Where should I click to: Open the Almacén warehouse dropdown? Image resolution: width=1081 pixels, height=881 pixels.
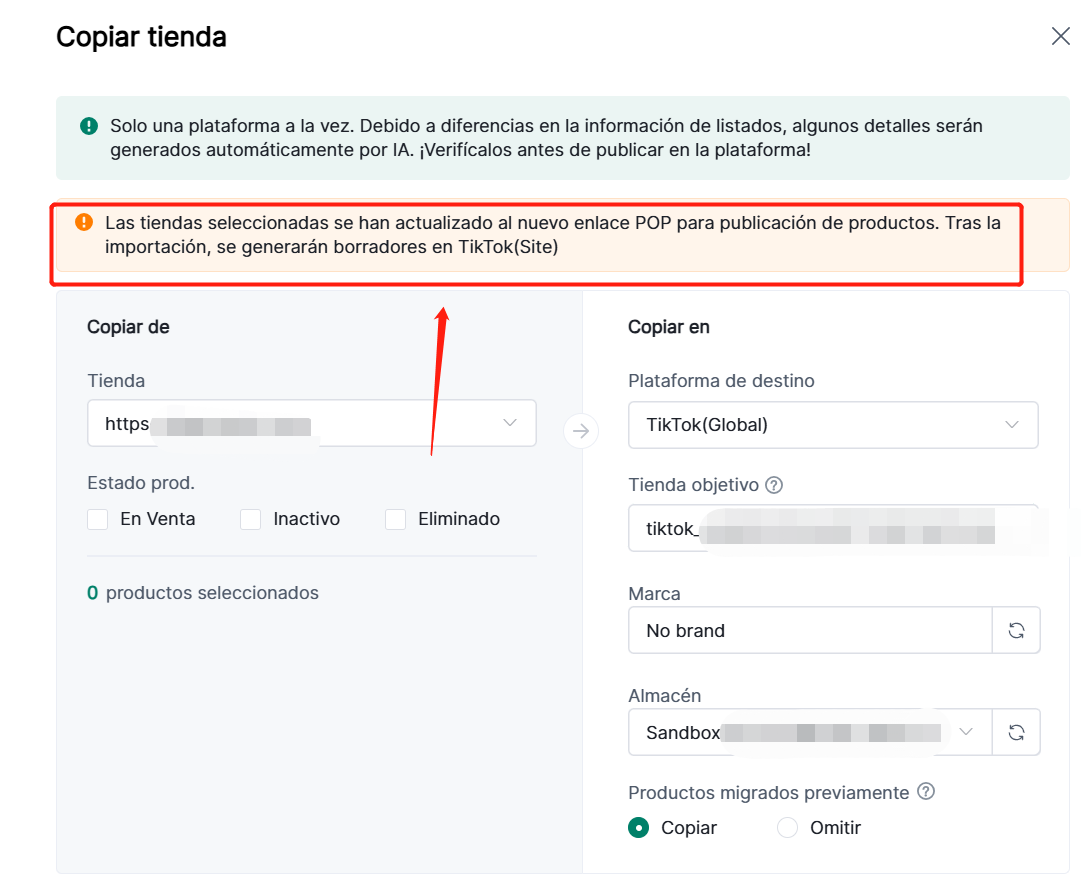click(x=810, y=732)
